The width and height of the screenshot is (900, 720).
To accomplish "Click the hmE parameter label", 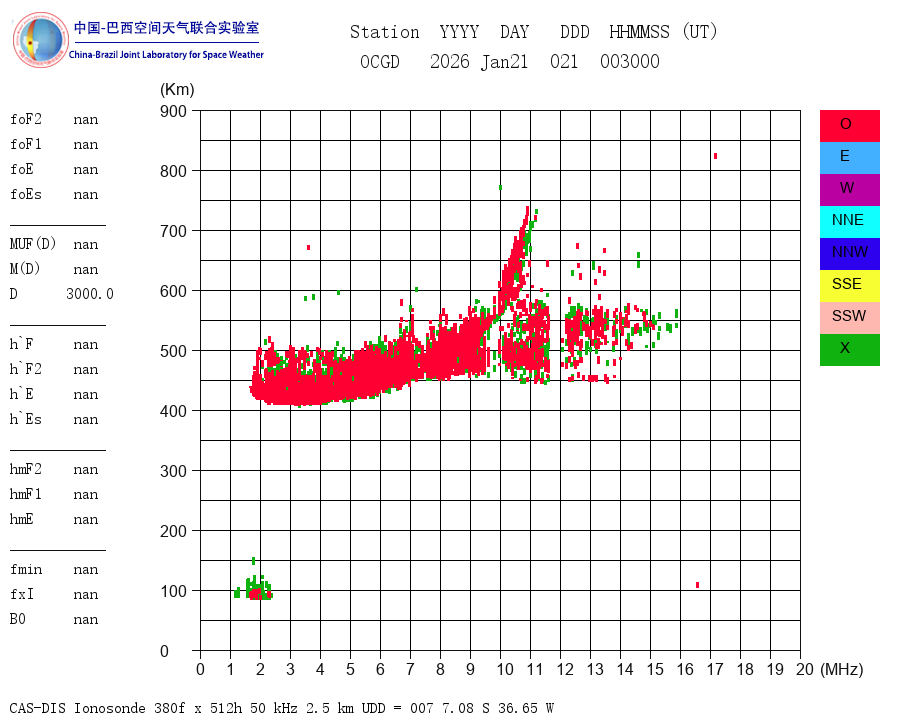I will click(22, 519).
